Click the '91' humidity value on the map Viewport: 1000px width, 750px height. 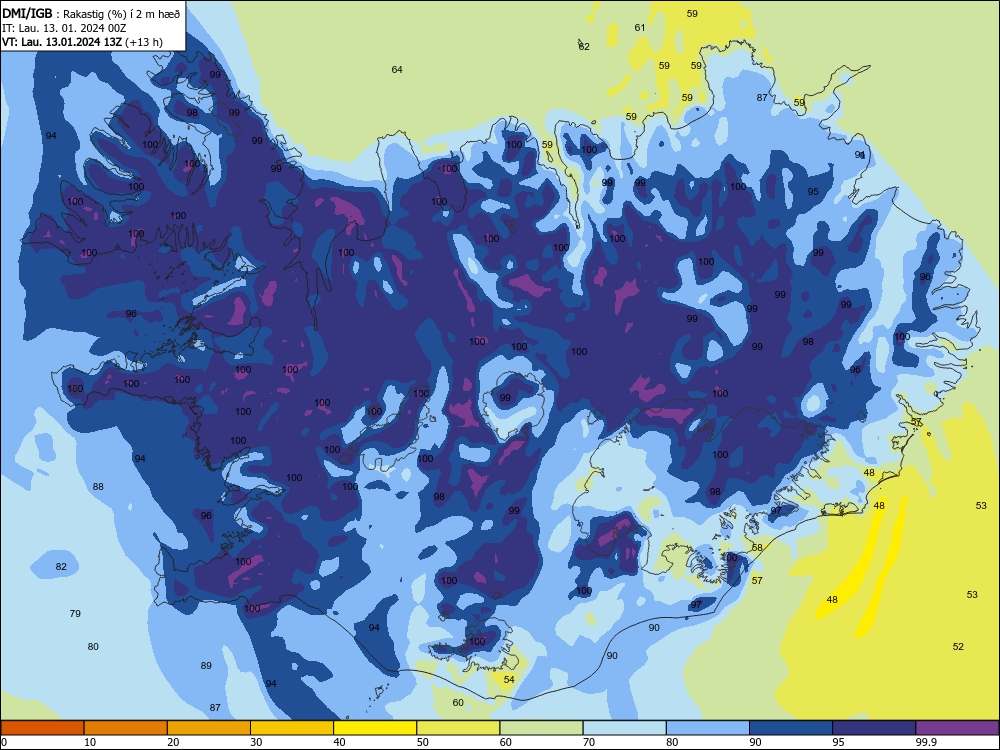point(860,154)
